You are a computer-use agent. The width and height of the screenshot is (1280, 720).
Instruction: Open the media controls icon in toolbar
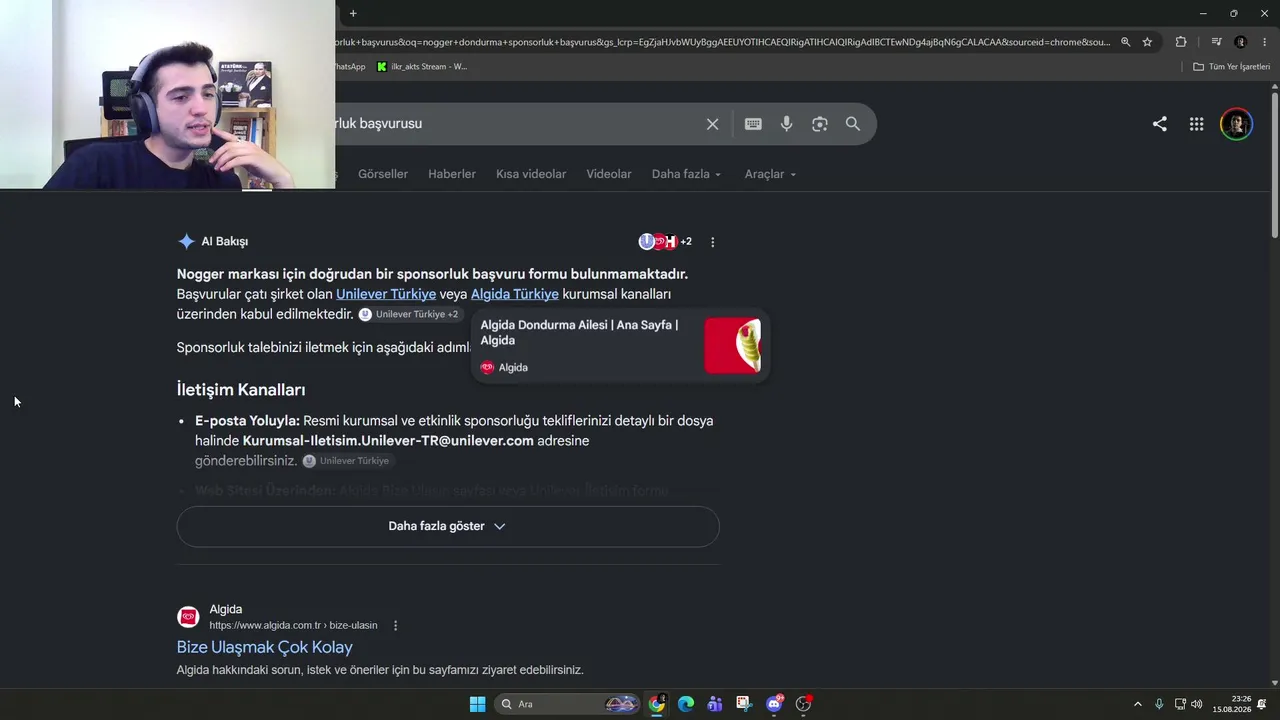(x=1216, y=42)
